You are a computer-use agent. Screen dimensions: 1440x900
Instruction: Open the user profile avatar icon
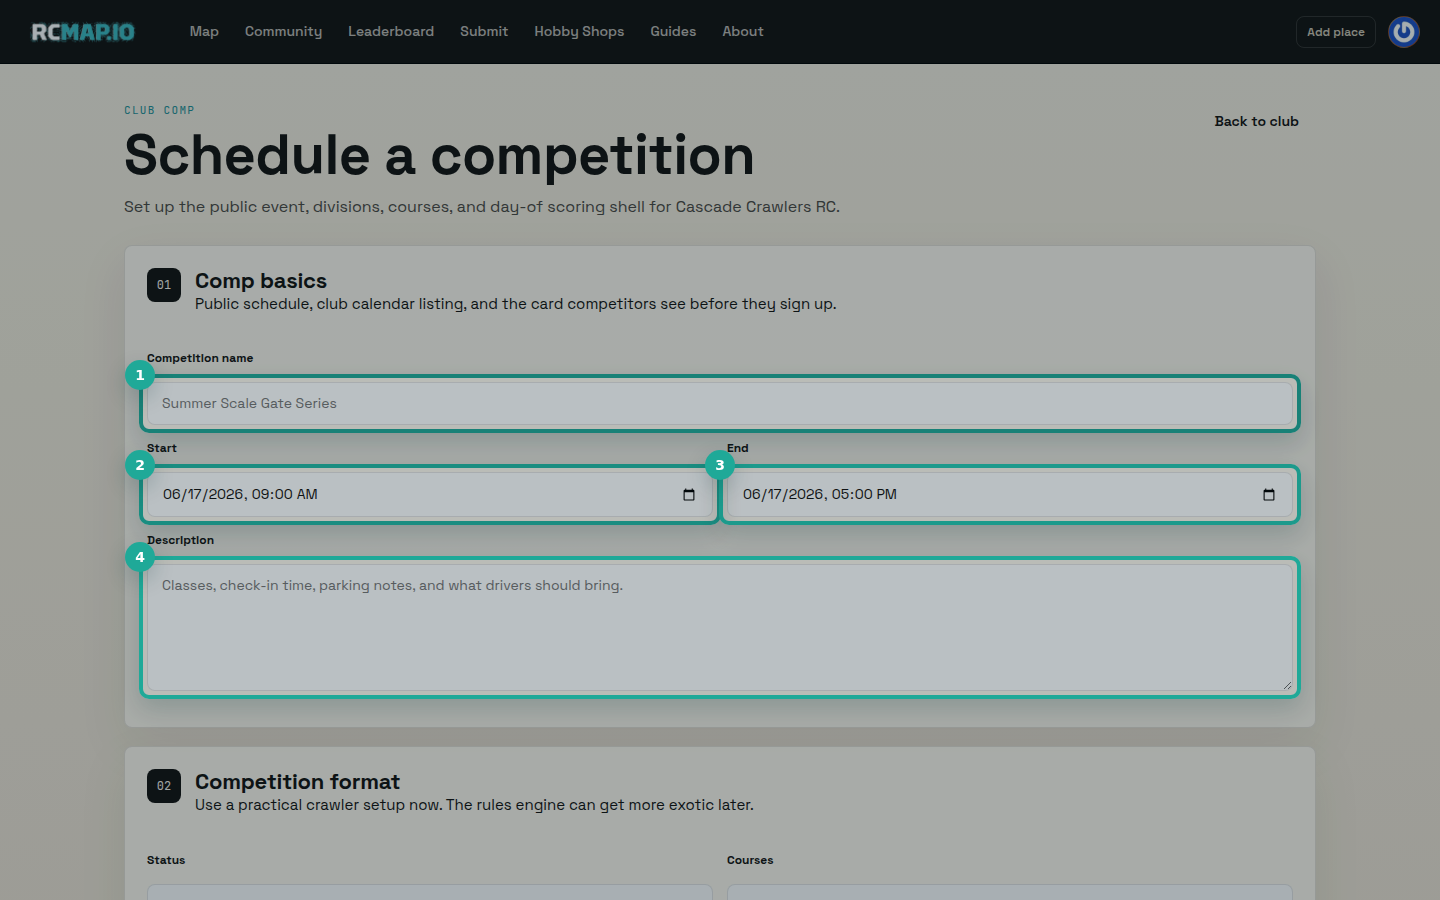(1403, 32)
